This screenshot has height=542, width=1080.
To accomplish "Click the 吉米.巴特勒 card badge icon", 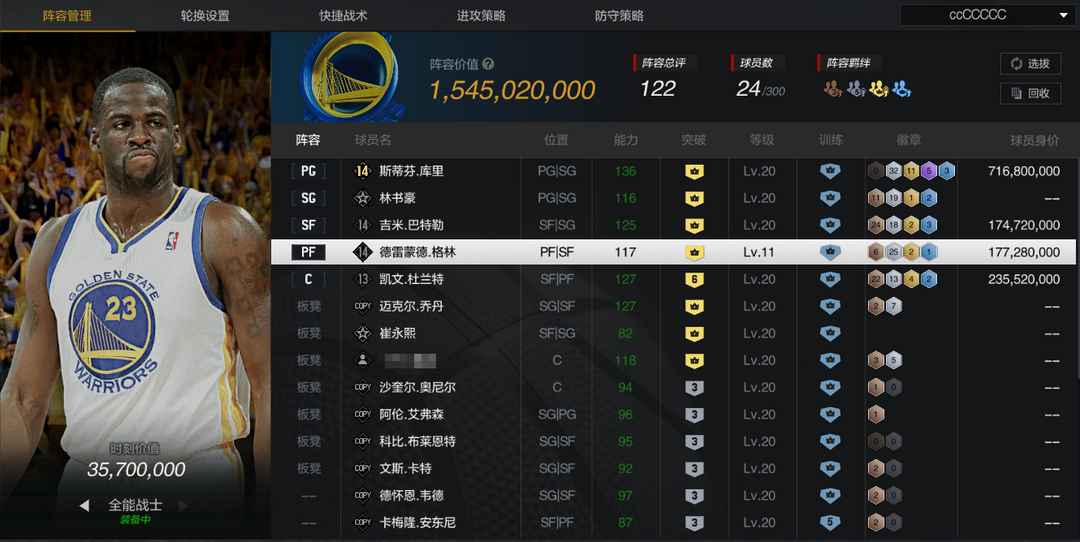I will pyautogui.click(x=362, y=225).
